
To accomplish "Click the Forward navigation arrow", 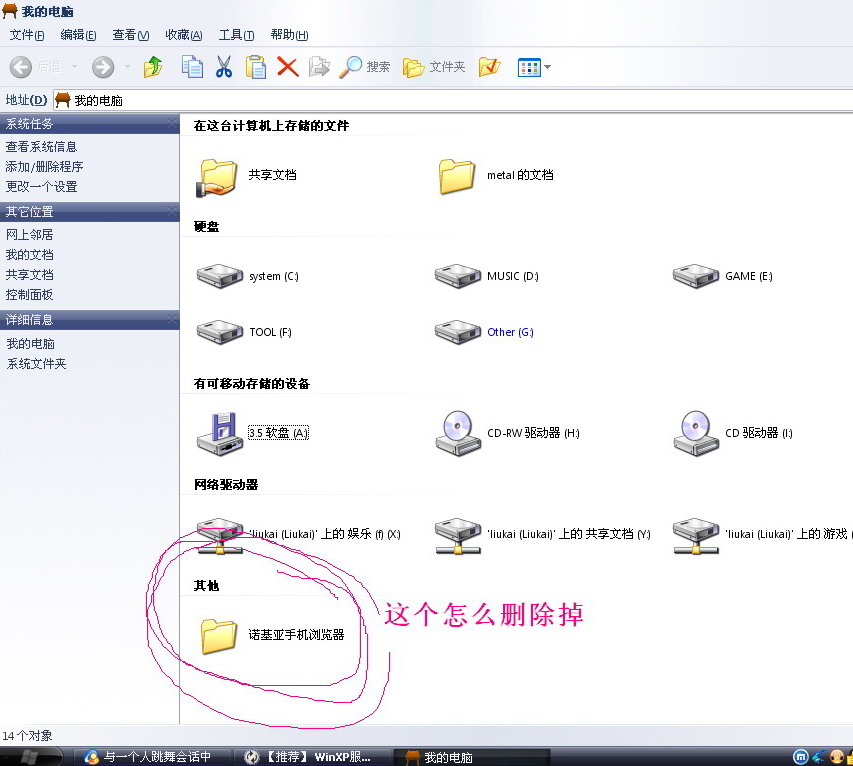I will (x=103, y=67).
